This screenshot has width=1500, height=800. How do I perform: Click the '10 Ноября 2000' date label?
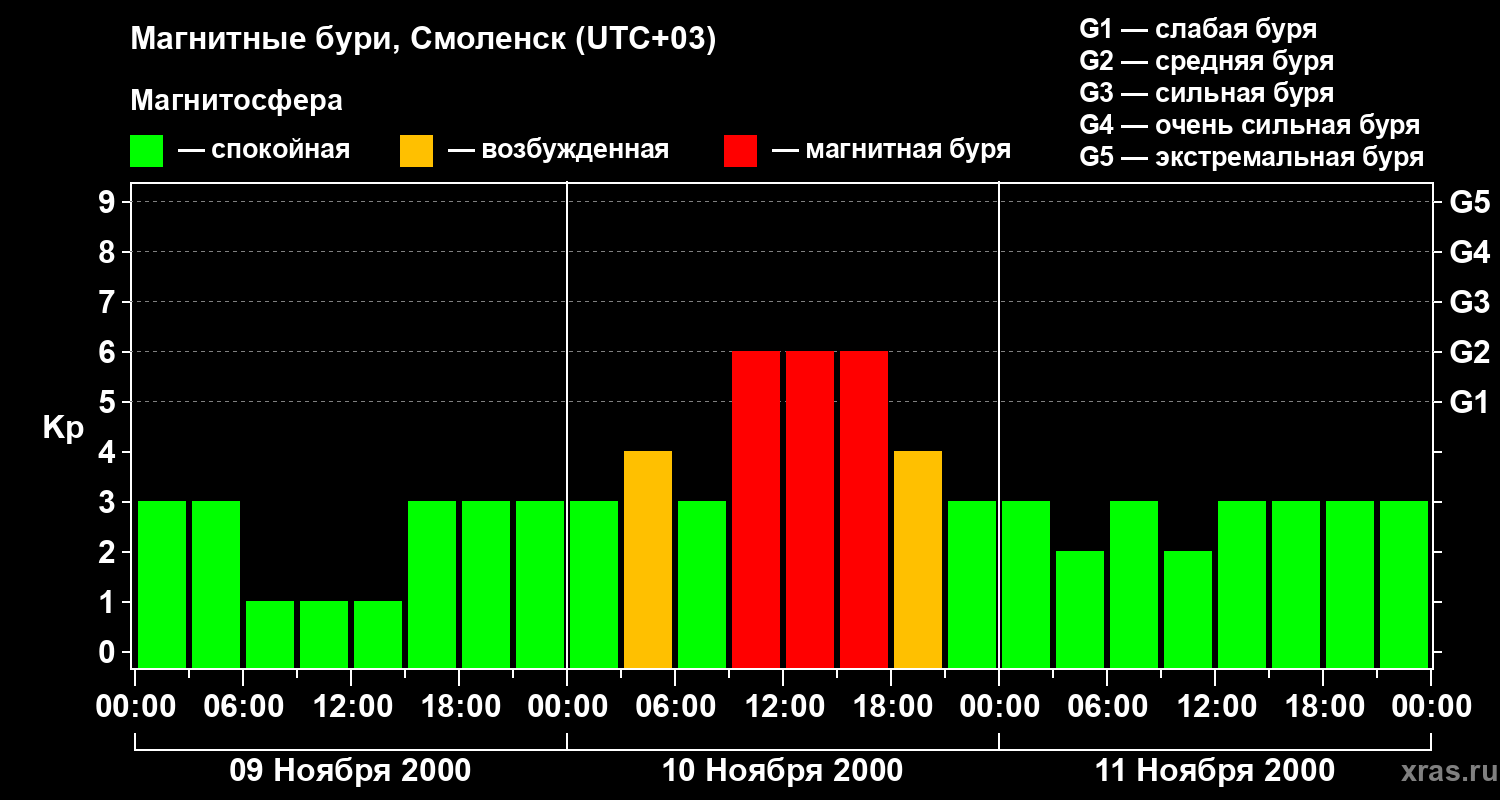click(782, 771)
